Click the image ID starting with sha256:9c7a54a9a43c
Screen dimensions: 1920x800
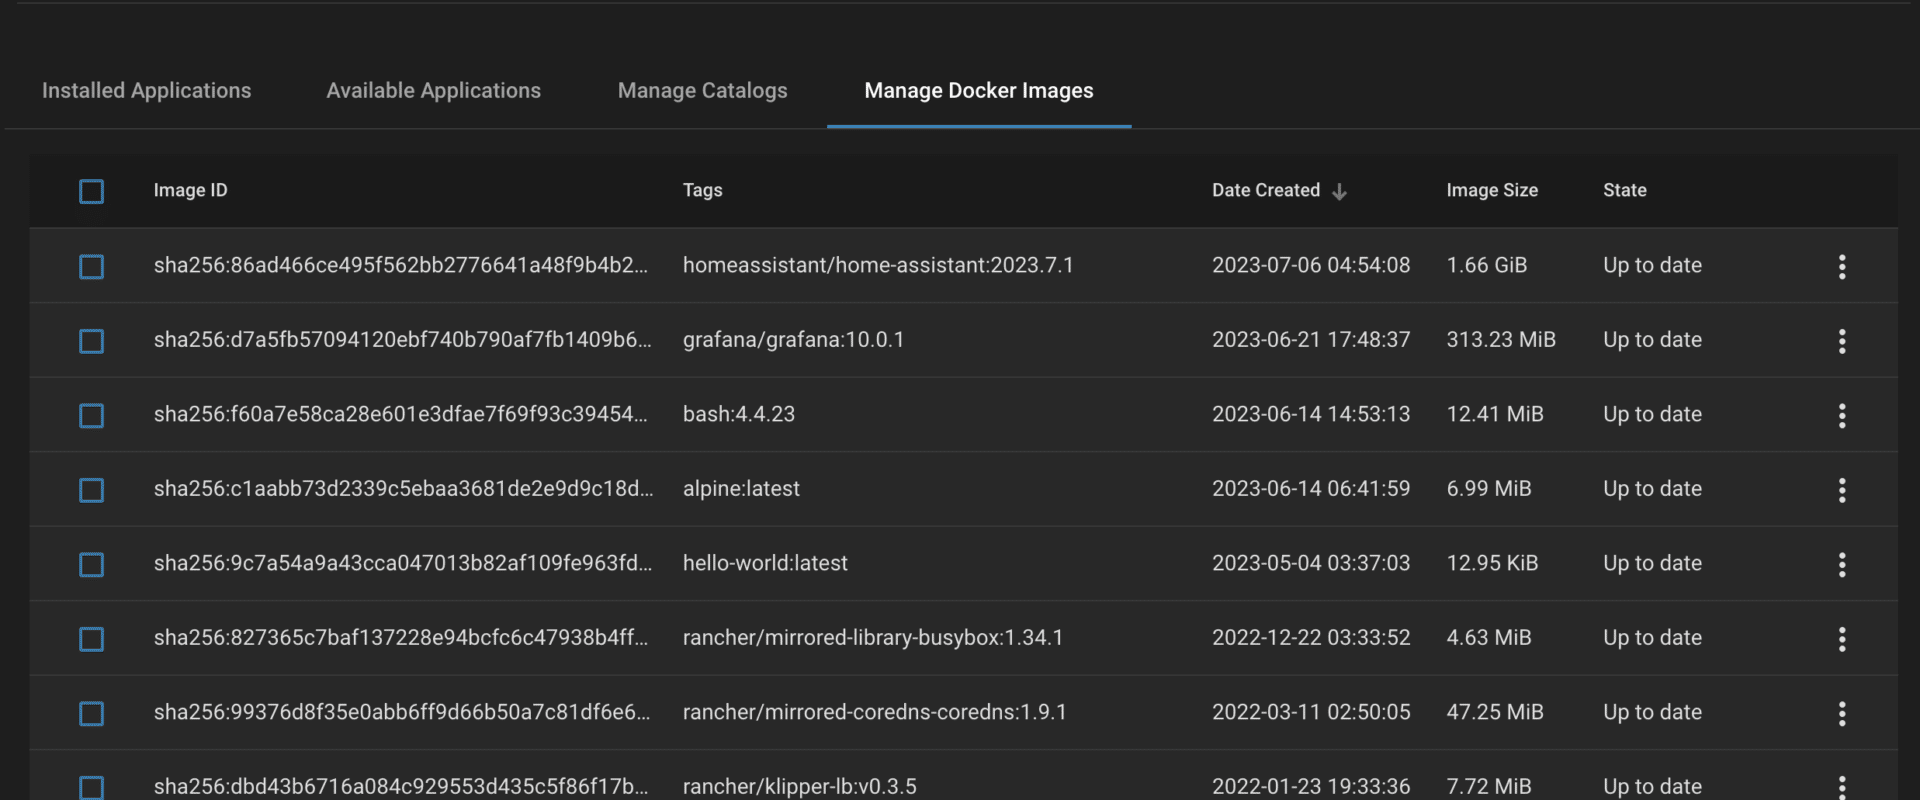click(x=402, y=563)
